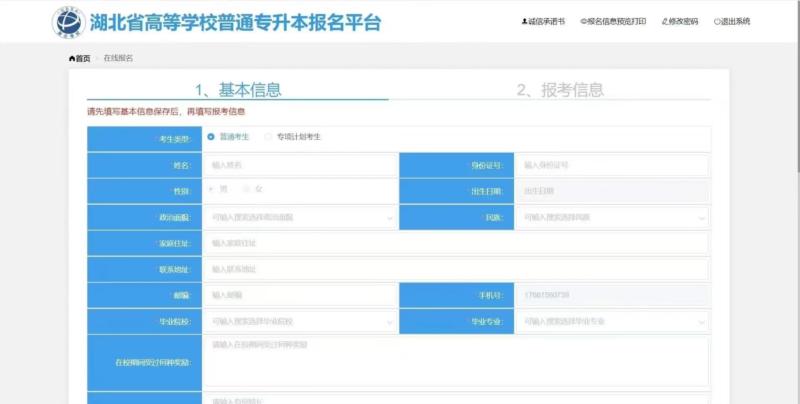This screenshot has height=404, width=800.
Task: Focus the 联系地址 input field
Action: pyautogui.click(x=456, y=269)
